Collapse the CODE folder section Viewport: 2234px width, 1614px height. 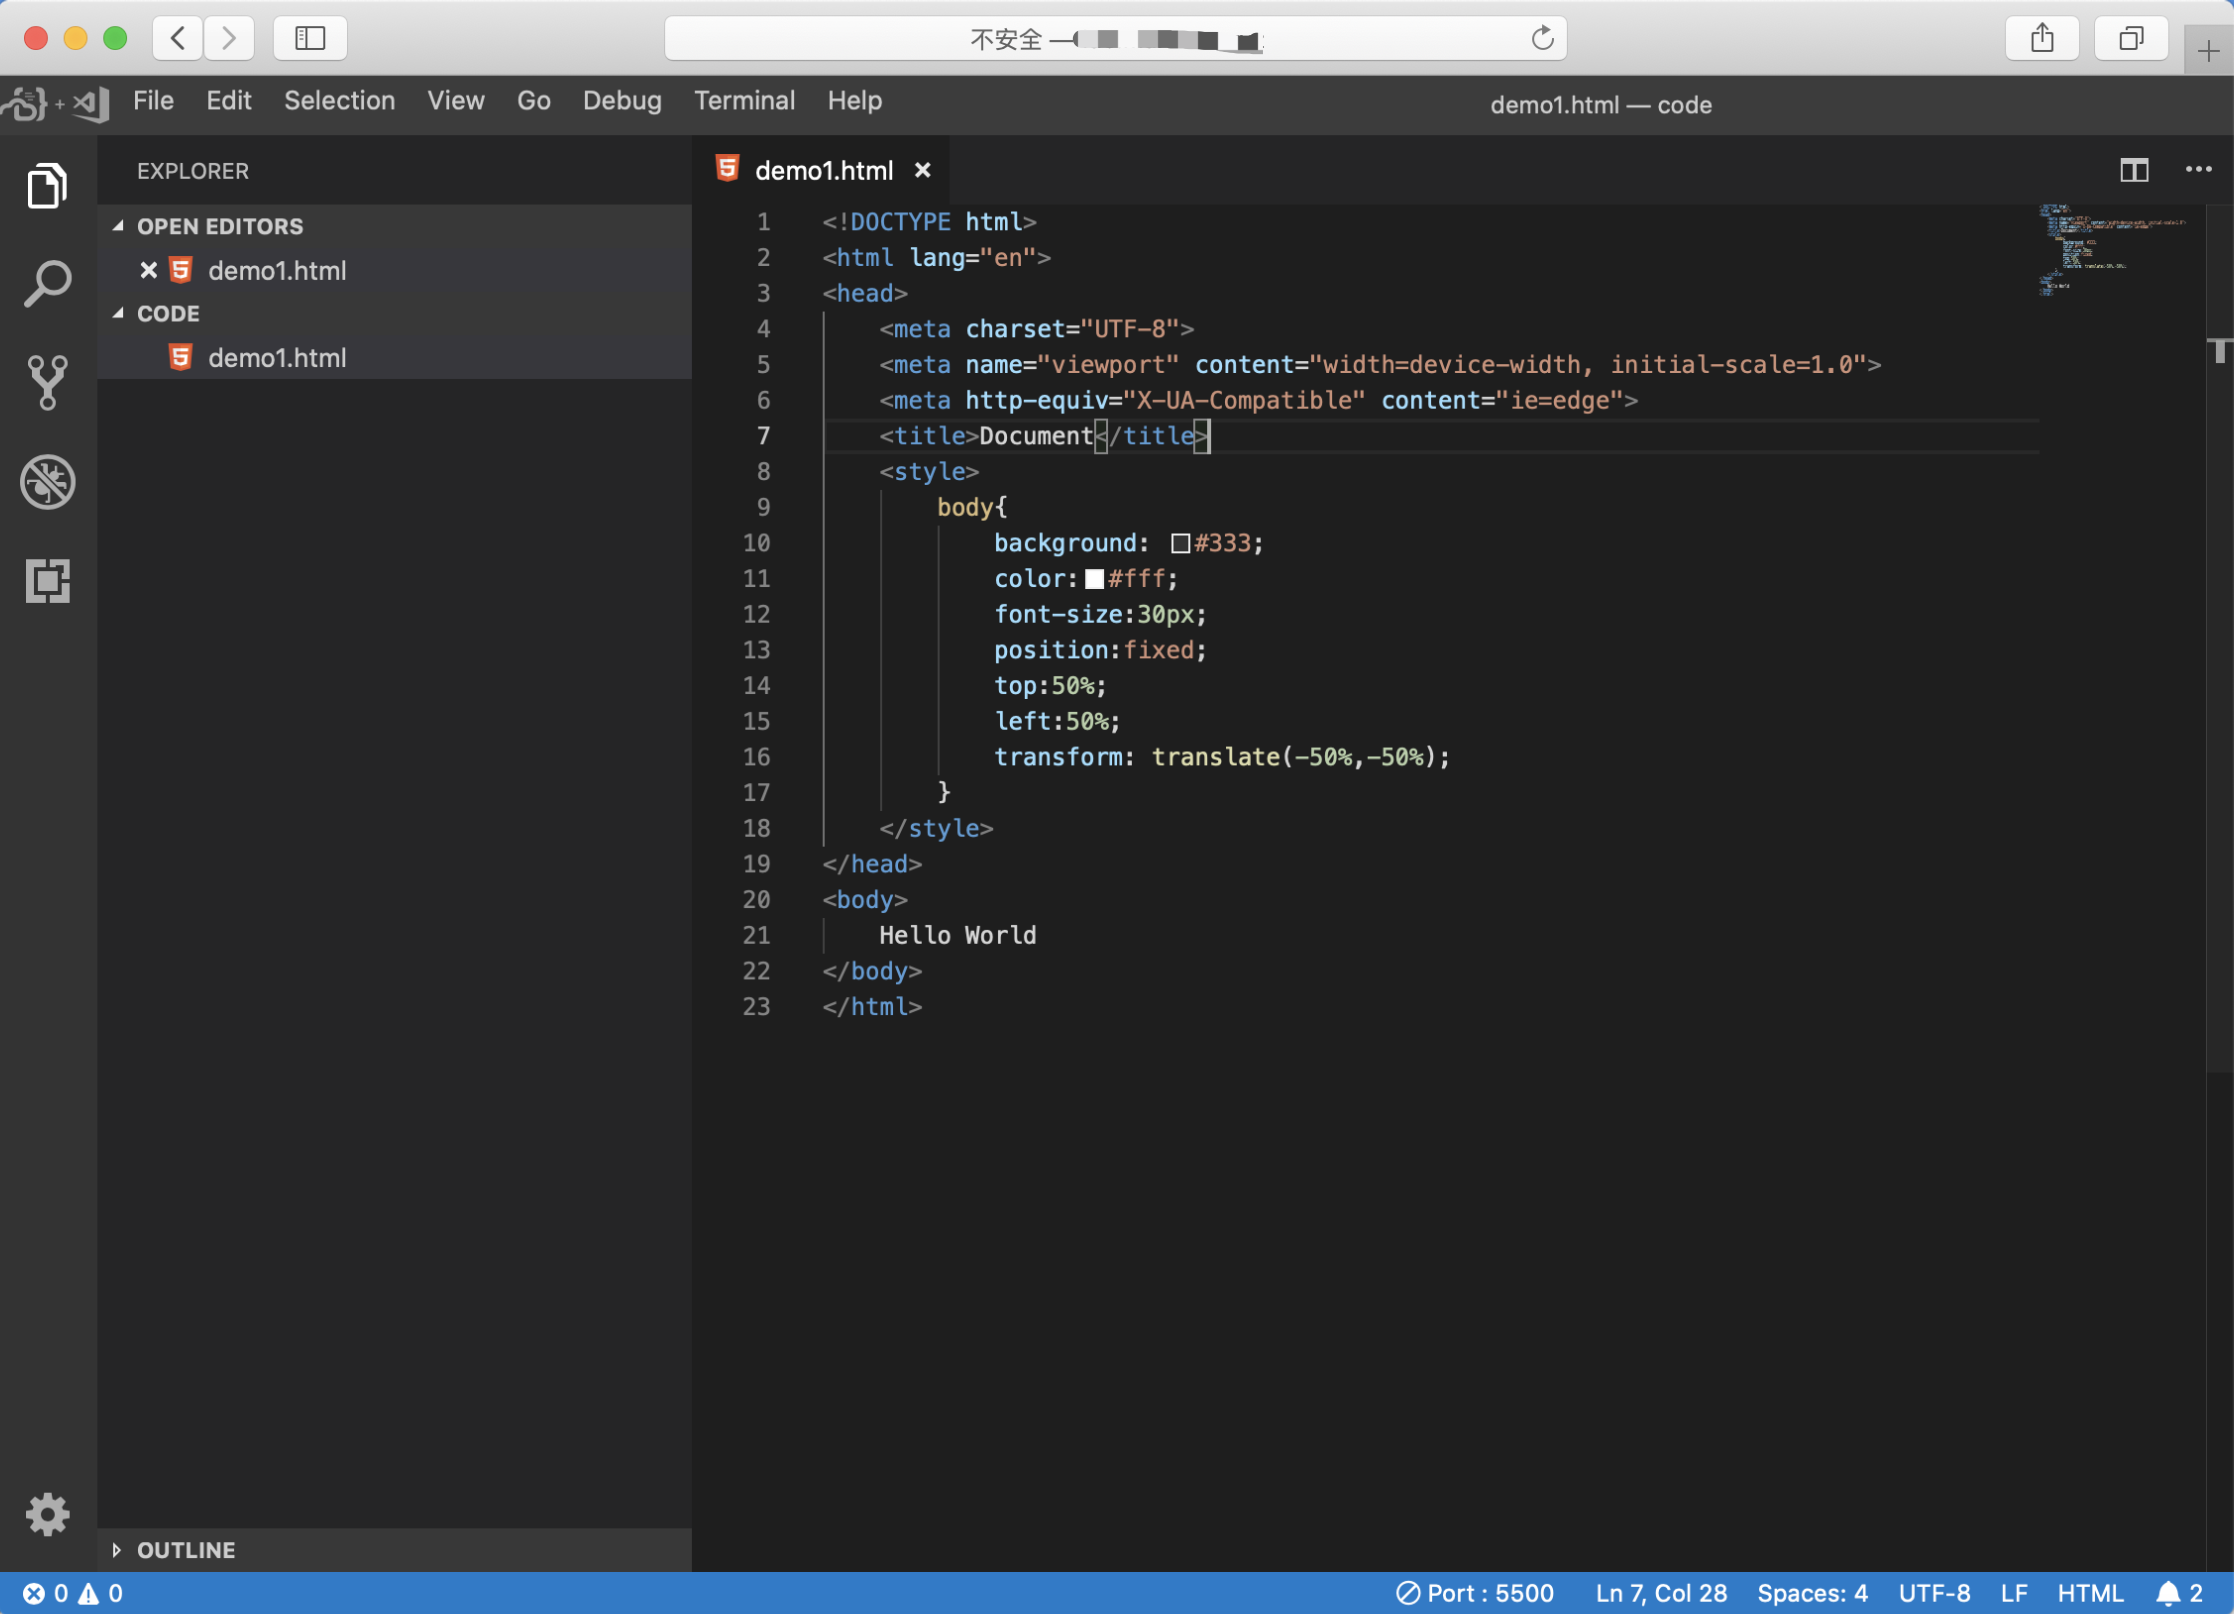(167, 313)
